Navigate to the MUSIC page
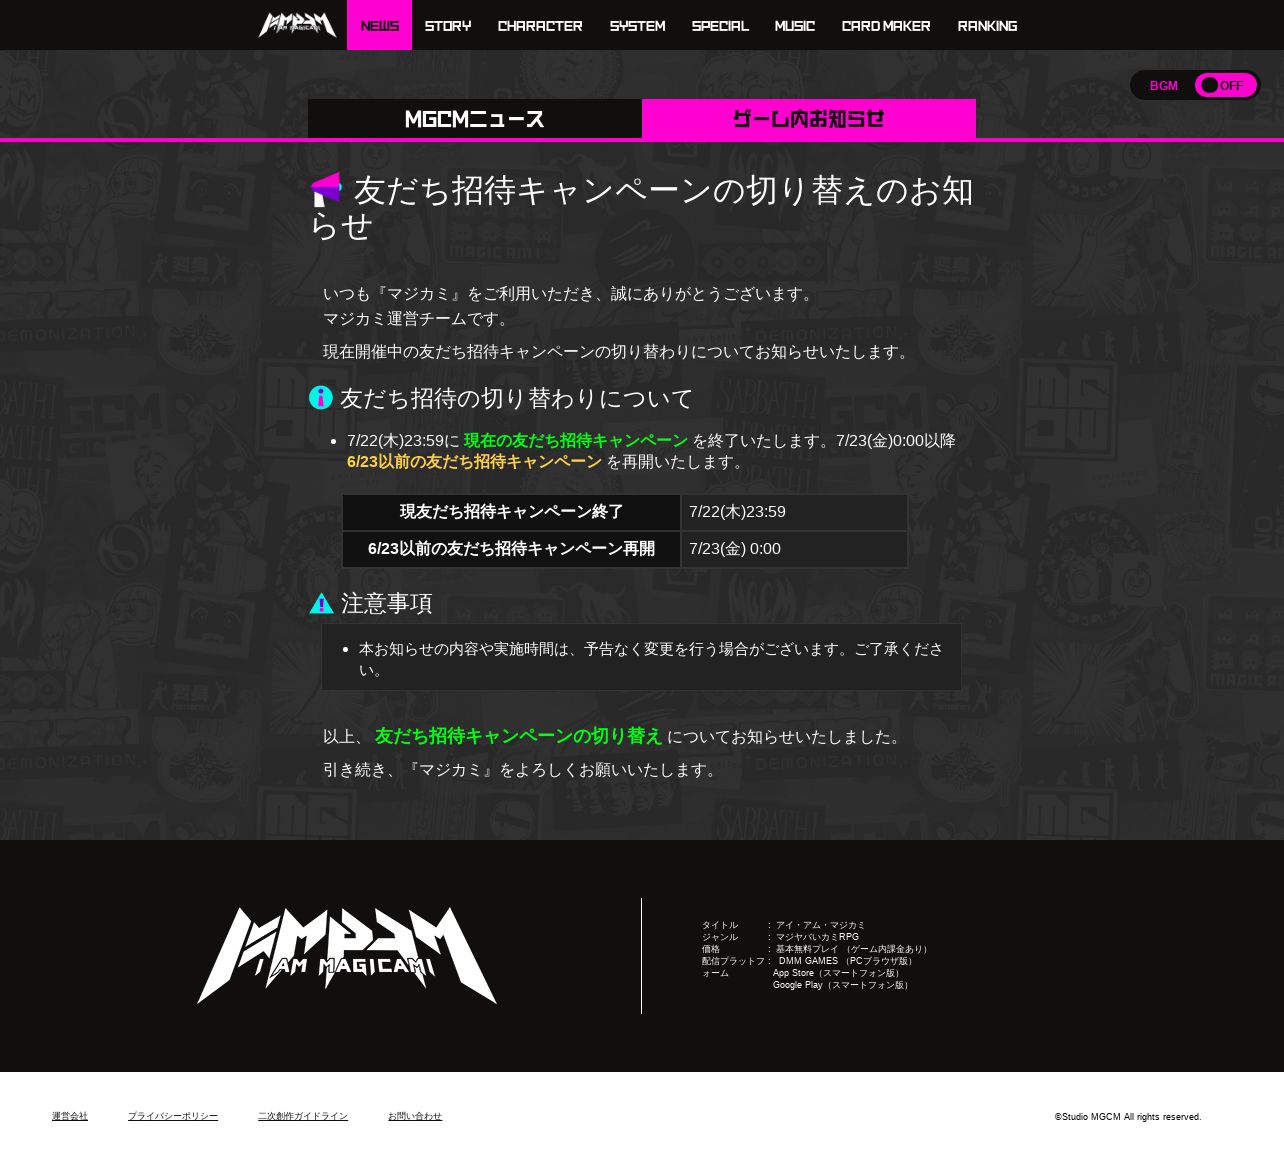 (x=795, y=25)
